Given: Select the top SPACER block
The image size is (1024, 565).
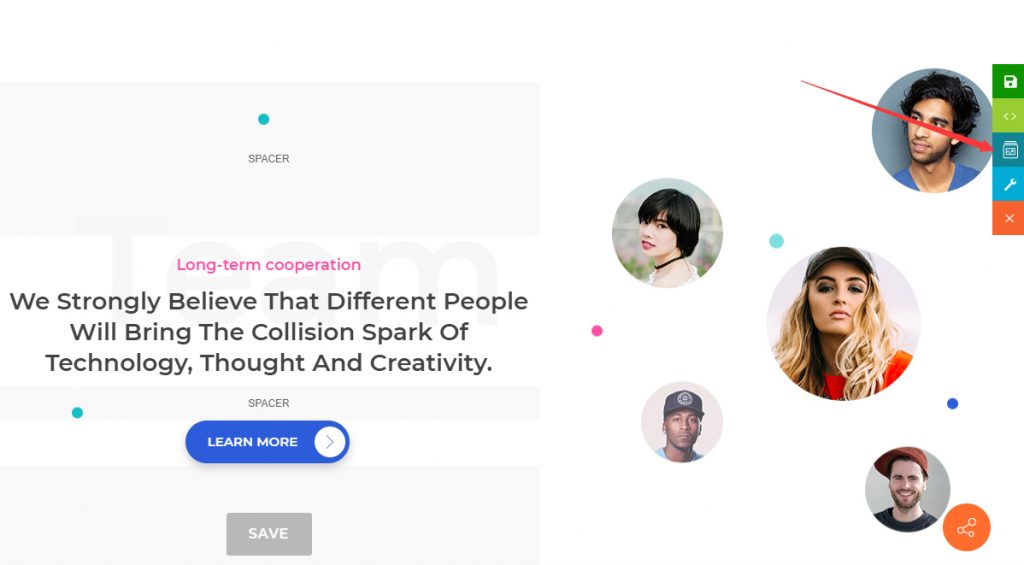Looking at the screenshot, I should tap(268, 158).
